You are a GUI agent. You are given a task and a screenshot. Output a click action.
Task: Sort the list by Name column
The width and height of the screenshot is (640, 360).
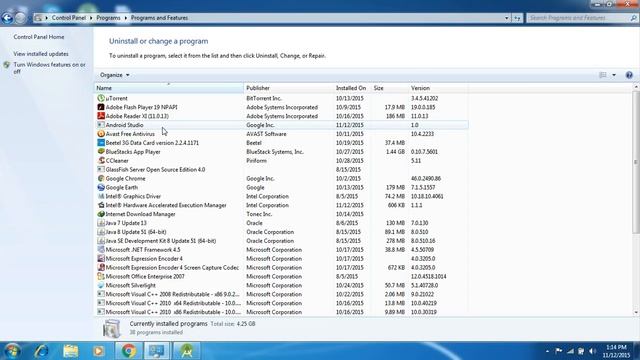click(x=169, y=88)
